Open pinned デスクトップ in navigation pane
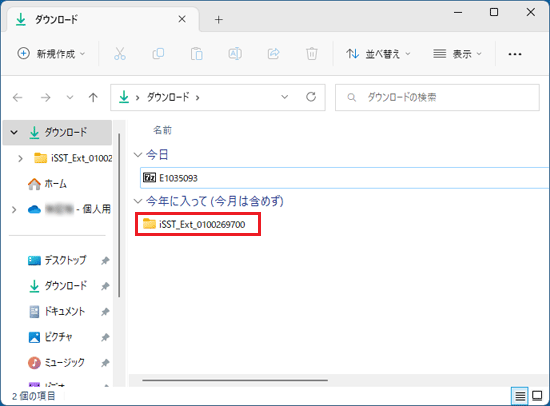 click(x=57, y=260)
